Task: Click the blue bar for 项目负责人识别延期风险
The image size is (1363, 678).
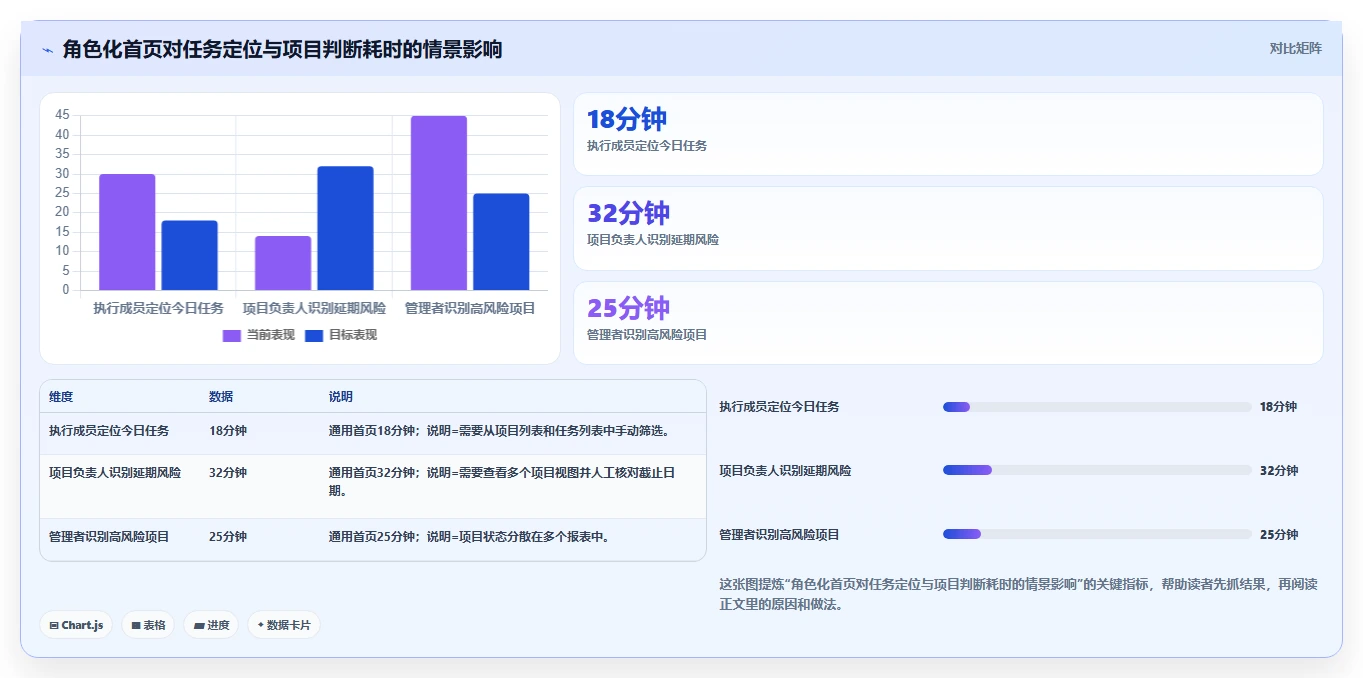Action: pos(345,228)
